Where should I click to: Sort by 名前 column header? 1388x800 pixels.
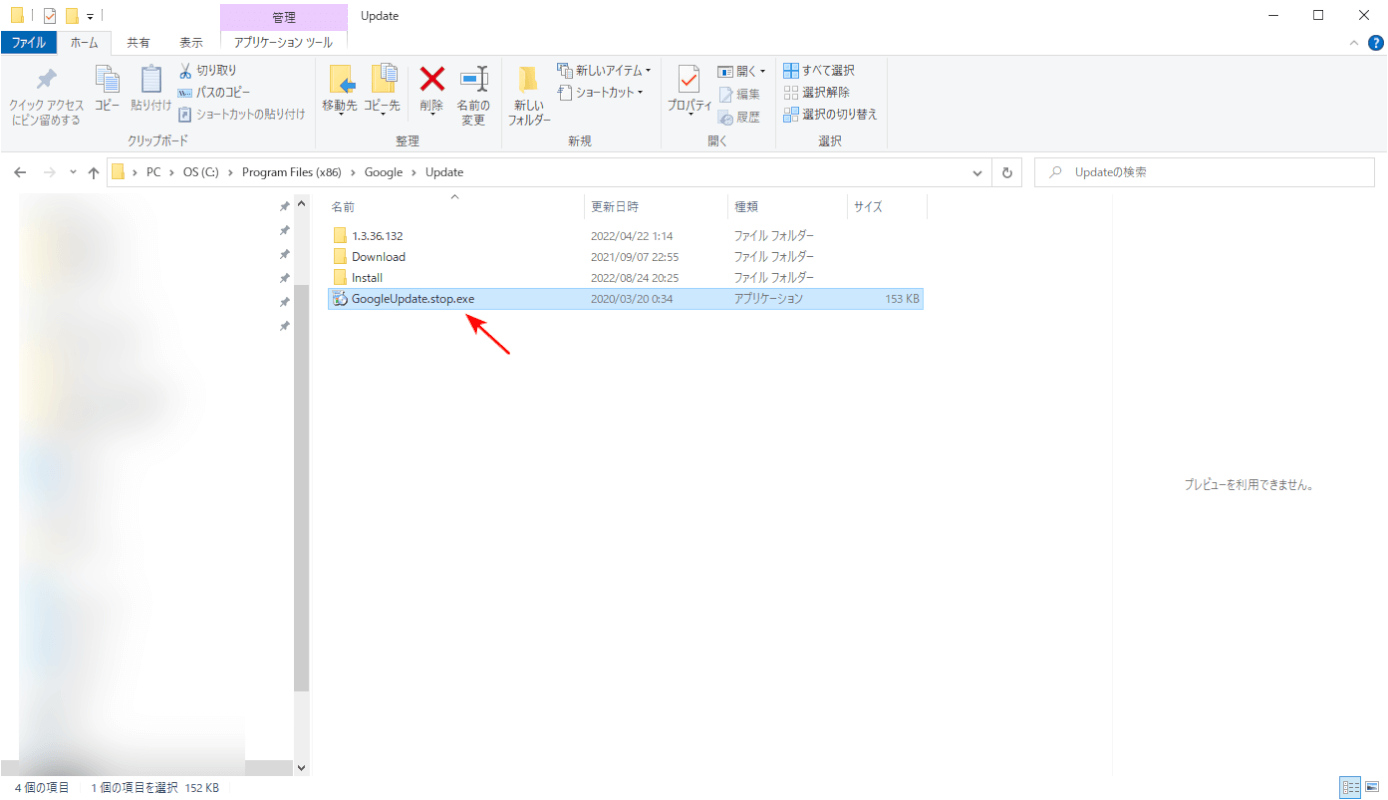pos(455,207)
